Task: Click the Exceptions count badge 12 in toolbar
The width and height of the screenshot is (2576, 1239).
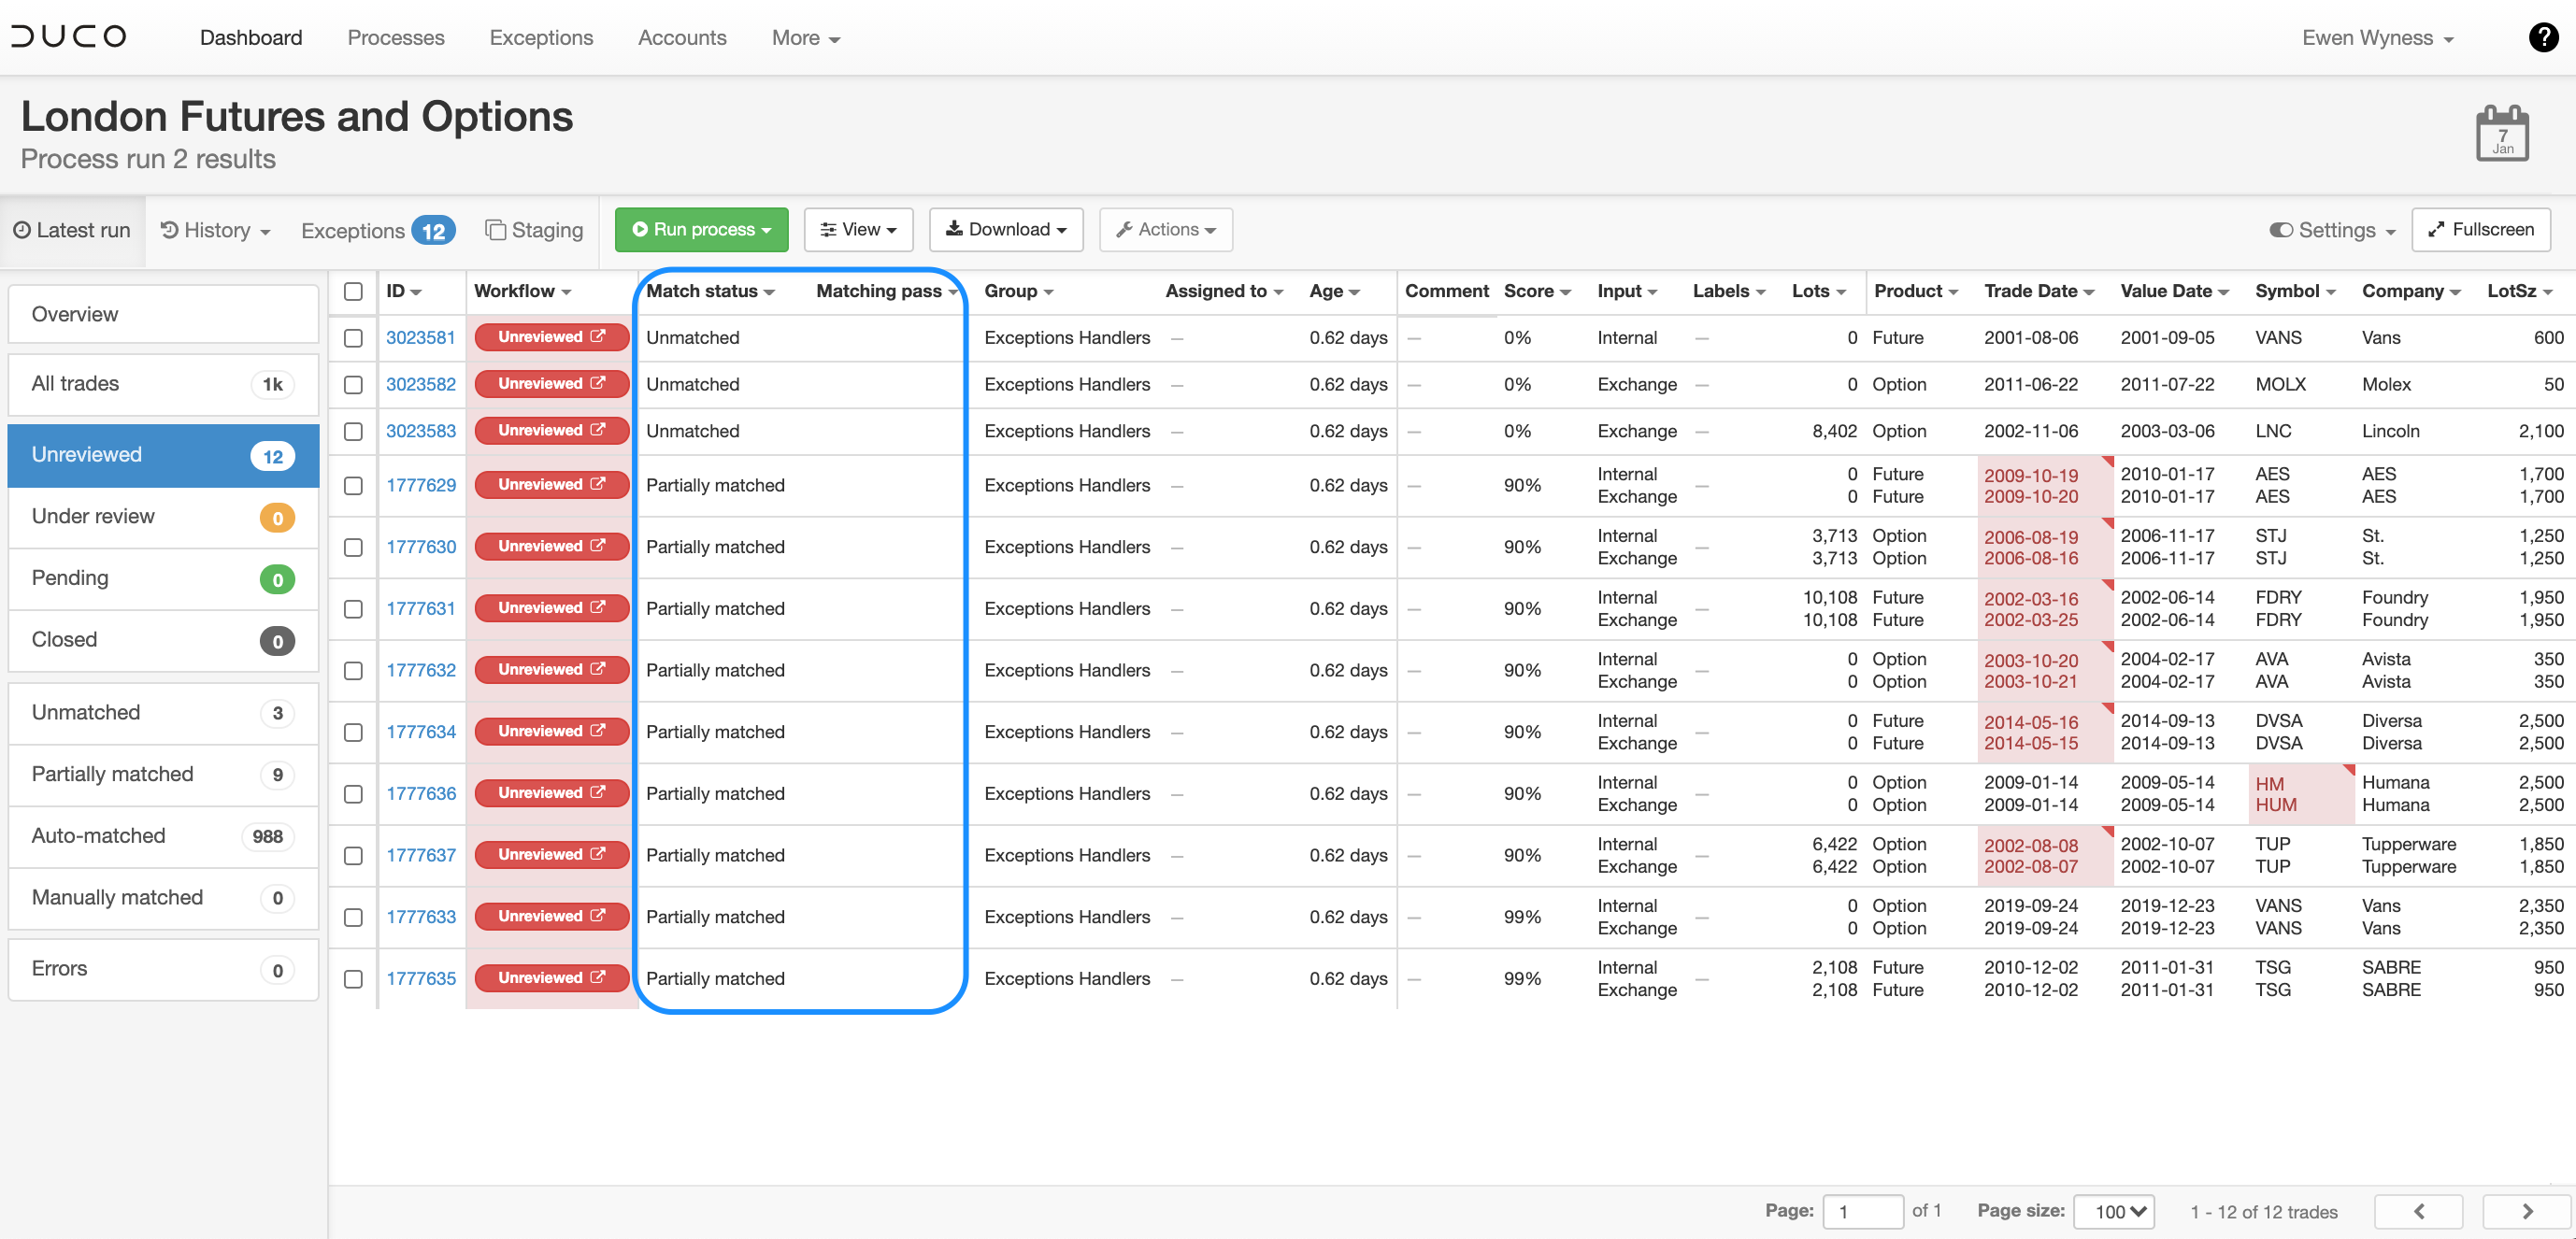Action: click(433, 231)
